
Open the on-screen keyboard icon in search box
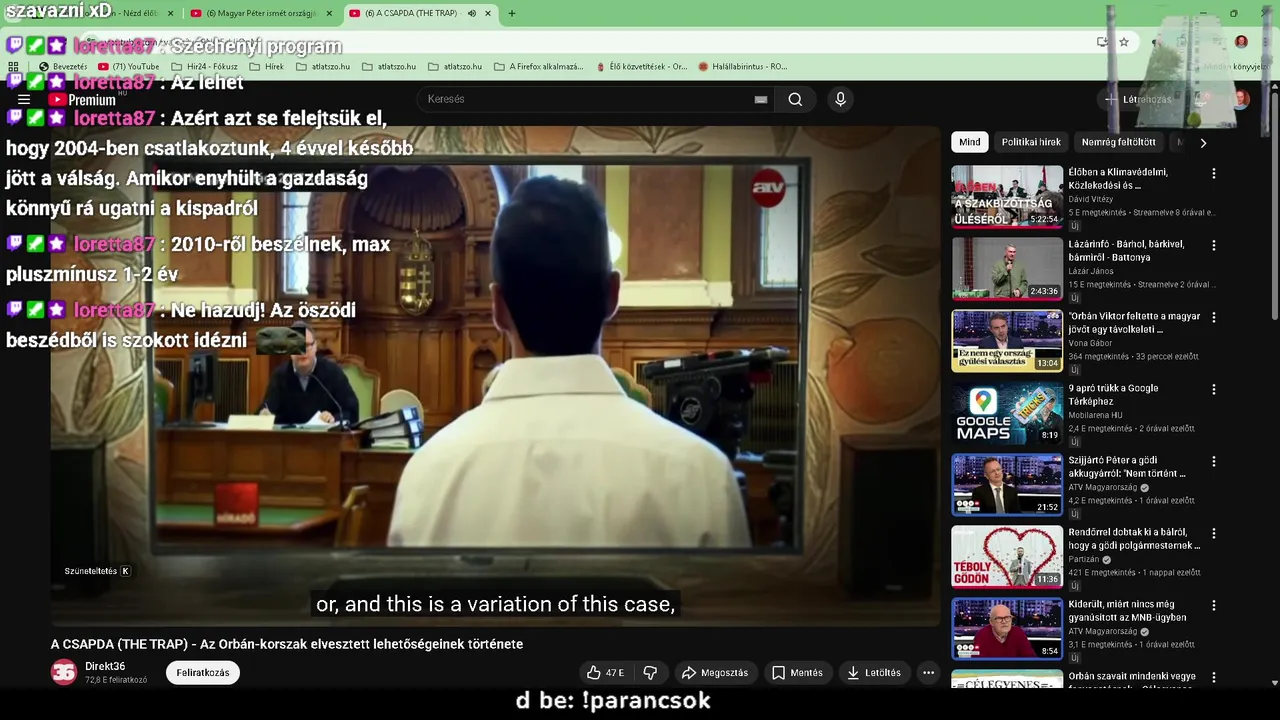point(761,99)
